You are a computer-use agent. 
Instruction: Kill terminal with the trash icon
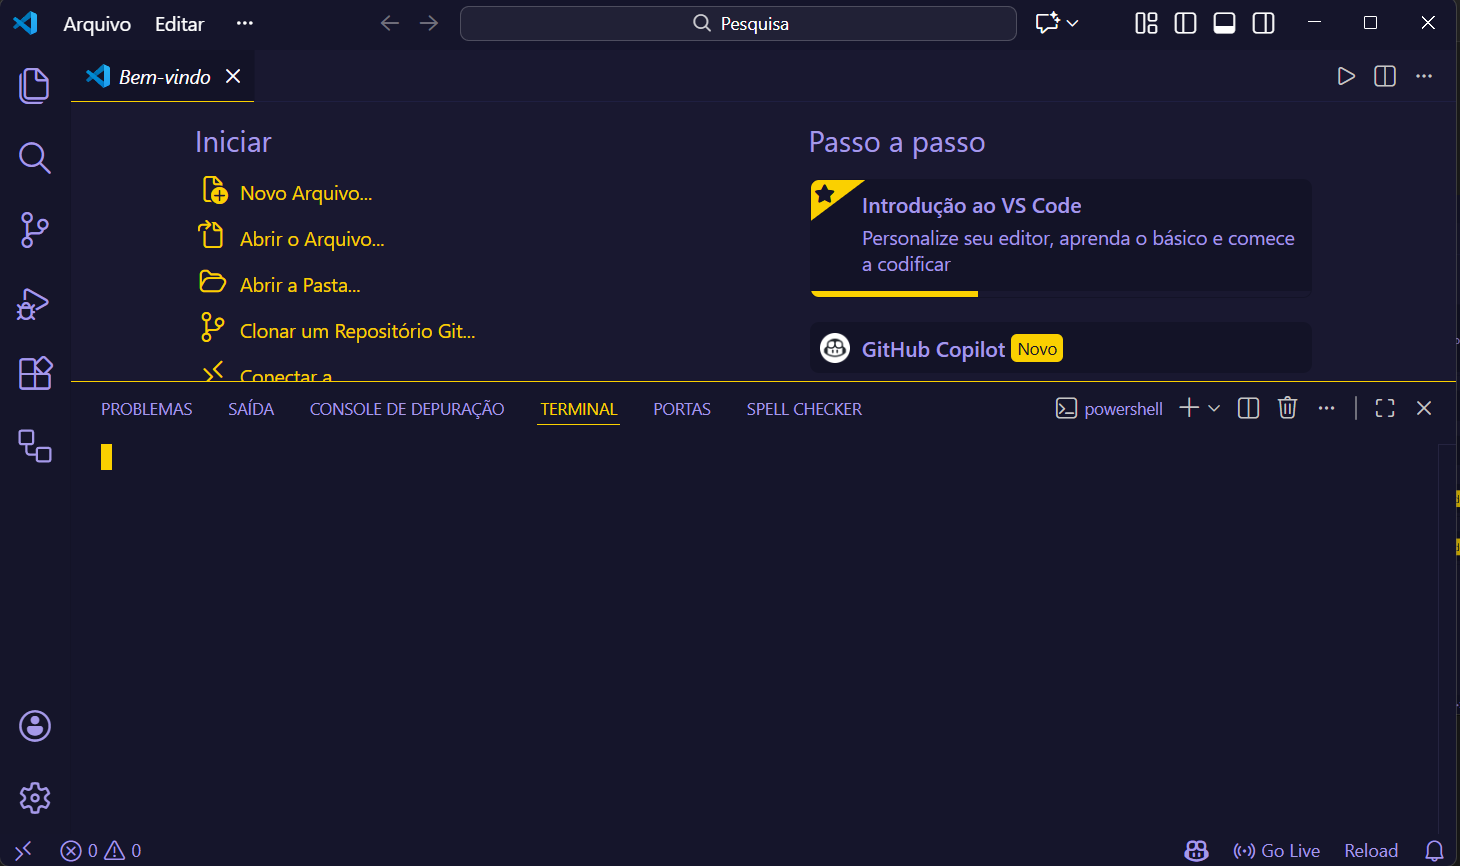click(1287, 408)
